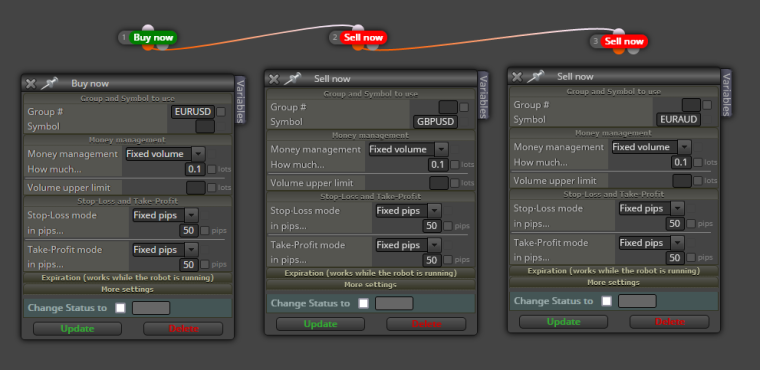Open Take-Profit mode dropdown in Buy now panel
Viewport: 760px width, 370px height.
coord(165,250)
